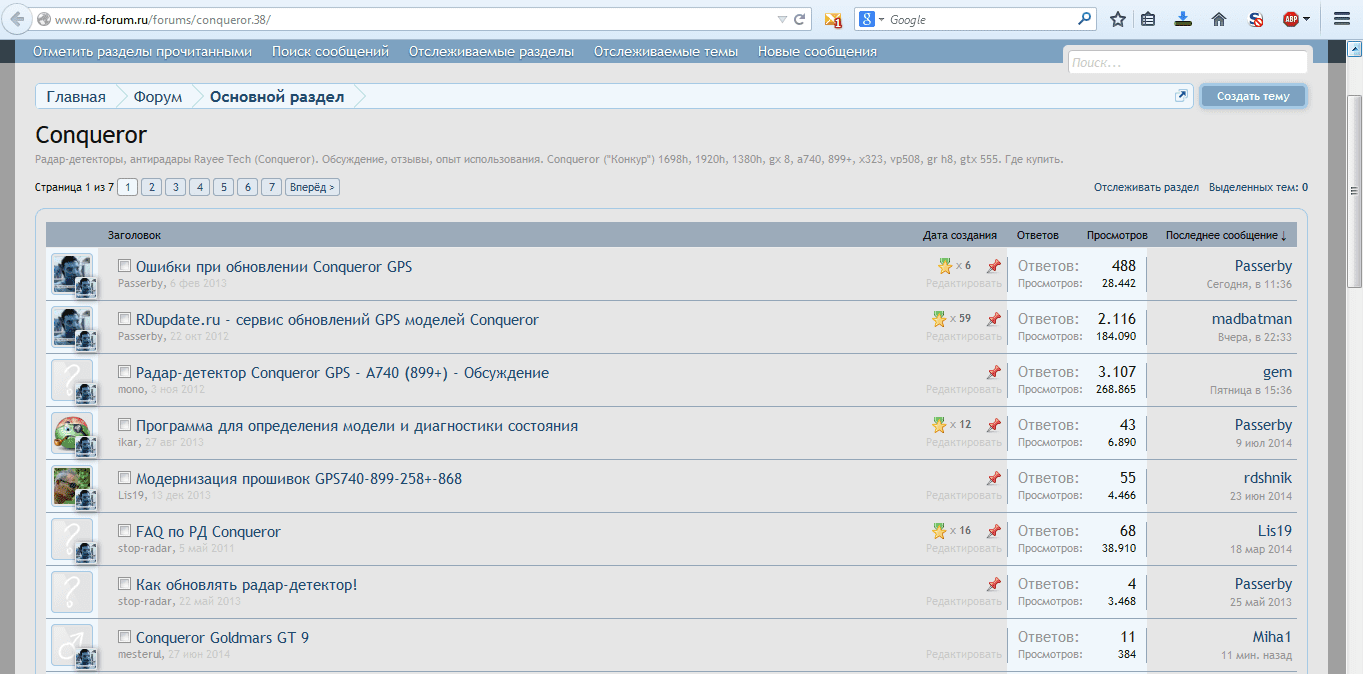Expand the URL bar history dropdown
The height and width of the screenshot is (674, 1363).
click(x=782, y=19)
